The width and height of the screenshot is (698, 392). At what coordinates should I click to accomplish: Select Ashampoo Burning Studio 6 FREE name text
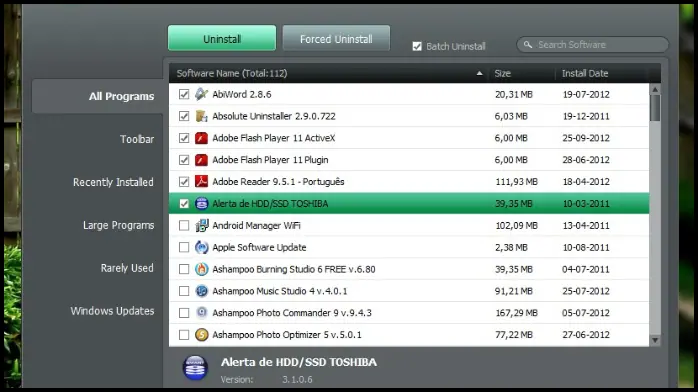pyautogui.click(x=294, y=269)
